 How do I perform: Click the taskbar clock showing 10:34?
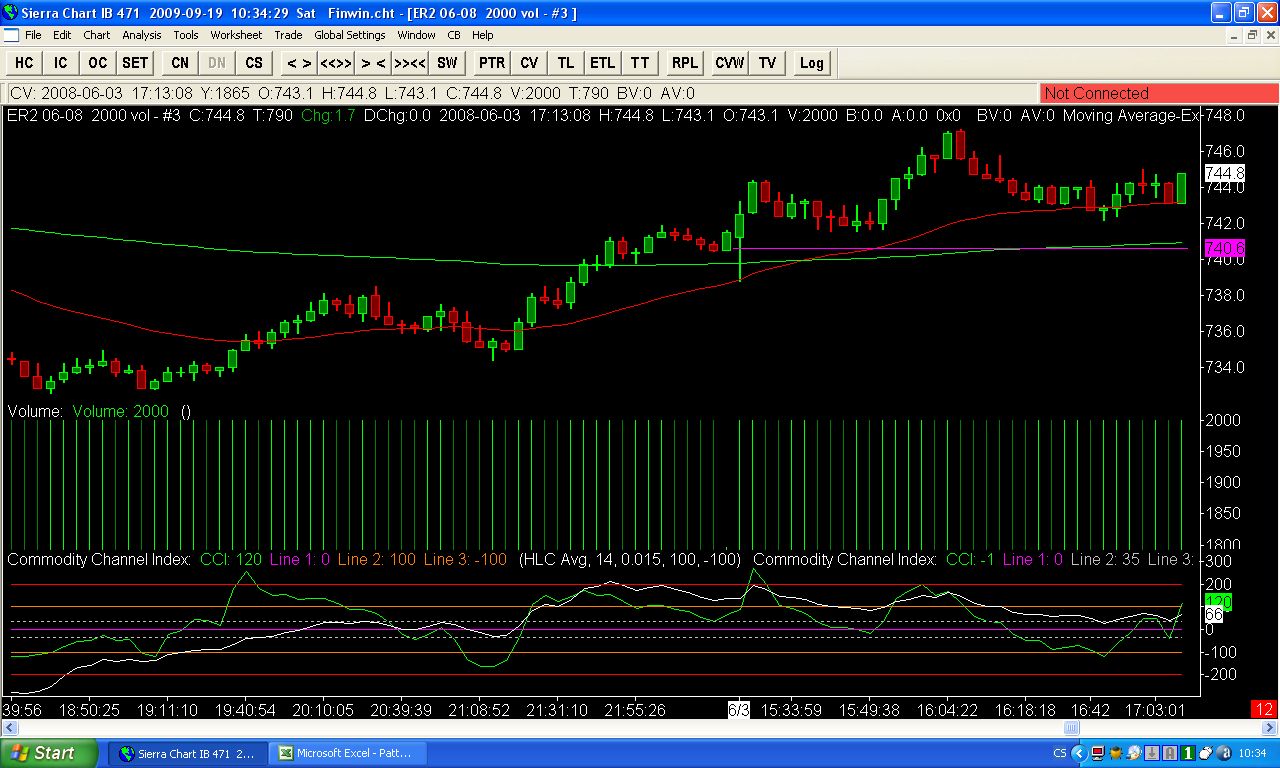(1252, 753)
